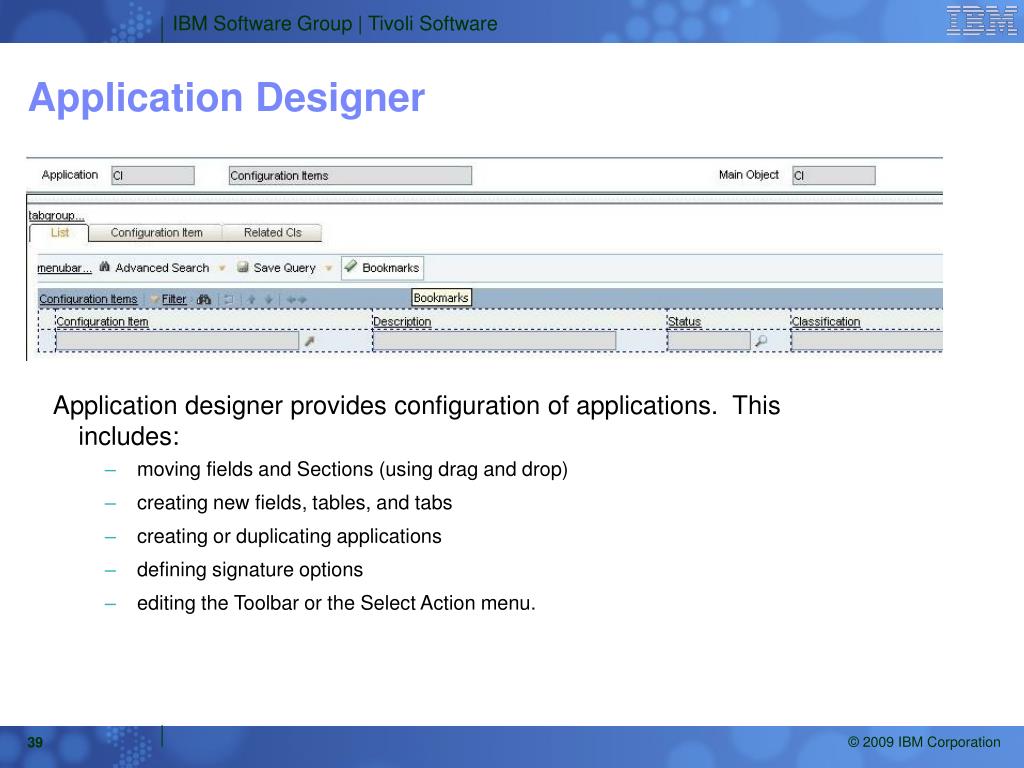Open the Save Query dropdown arrow
This screenshot has height=768, width=1024.
pyautogui.click(x=328, y=268)
